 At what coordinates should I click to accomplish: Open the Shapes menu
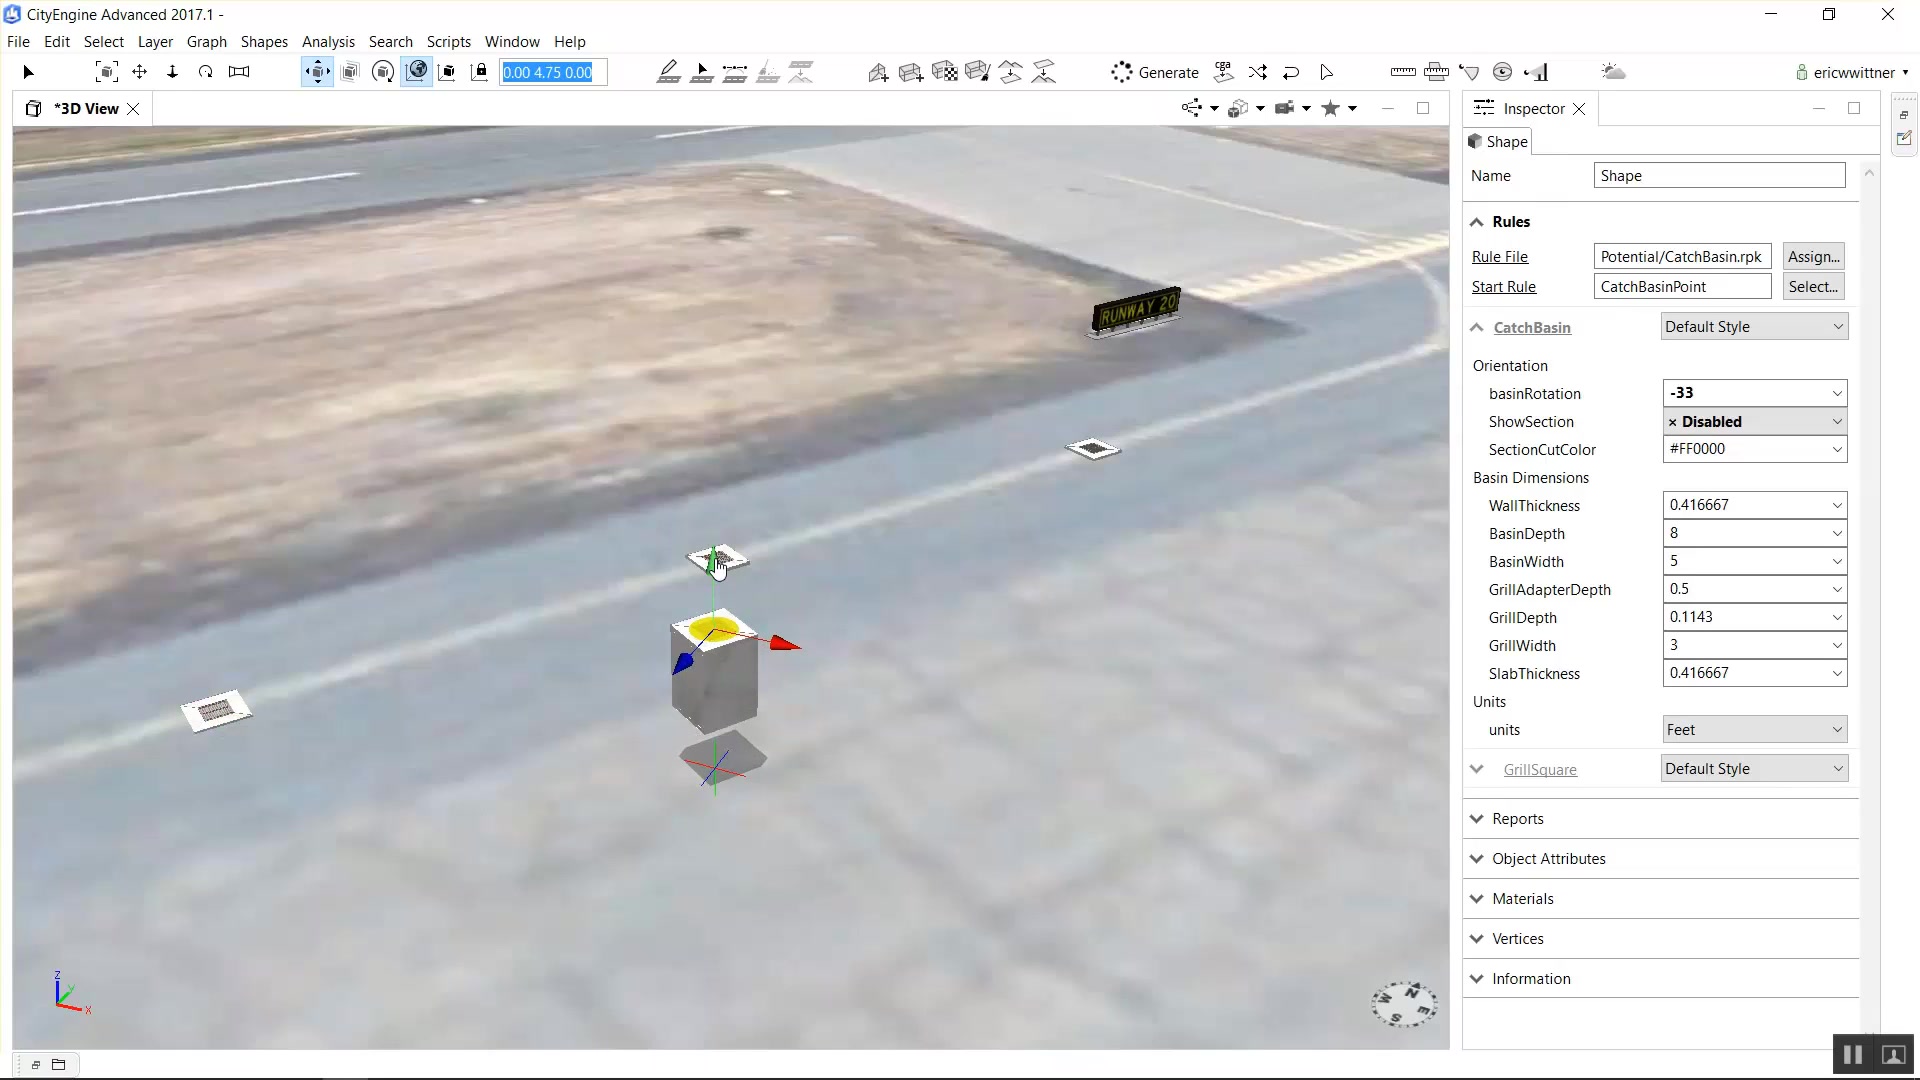coord(264,42)
